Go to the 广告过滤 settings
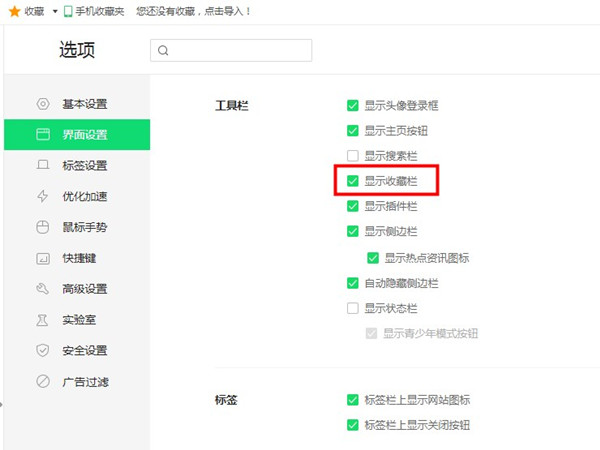This screenshot has width=600, height=450. point(84,381)
